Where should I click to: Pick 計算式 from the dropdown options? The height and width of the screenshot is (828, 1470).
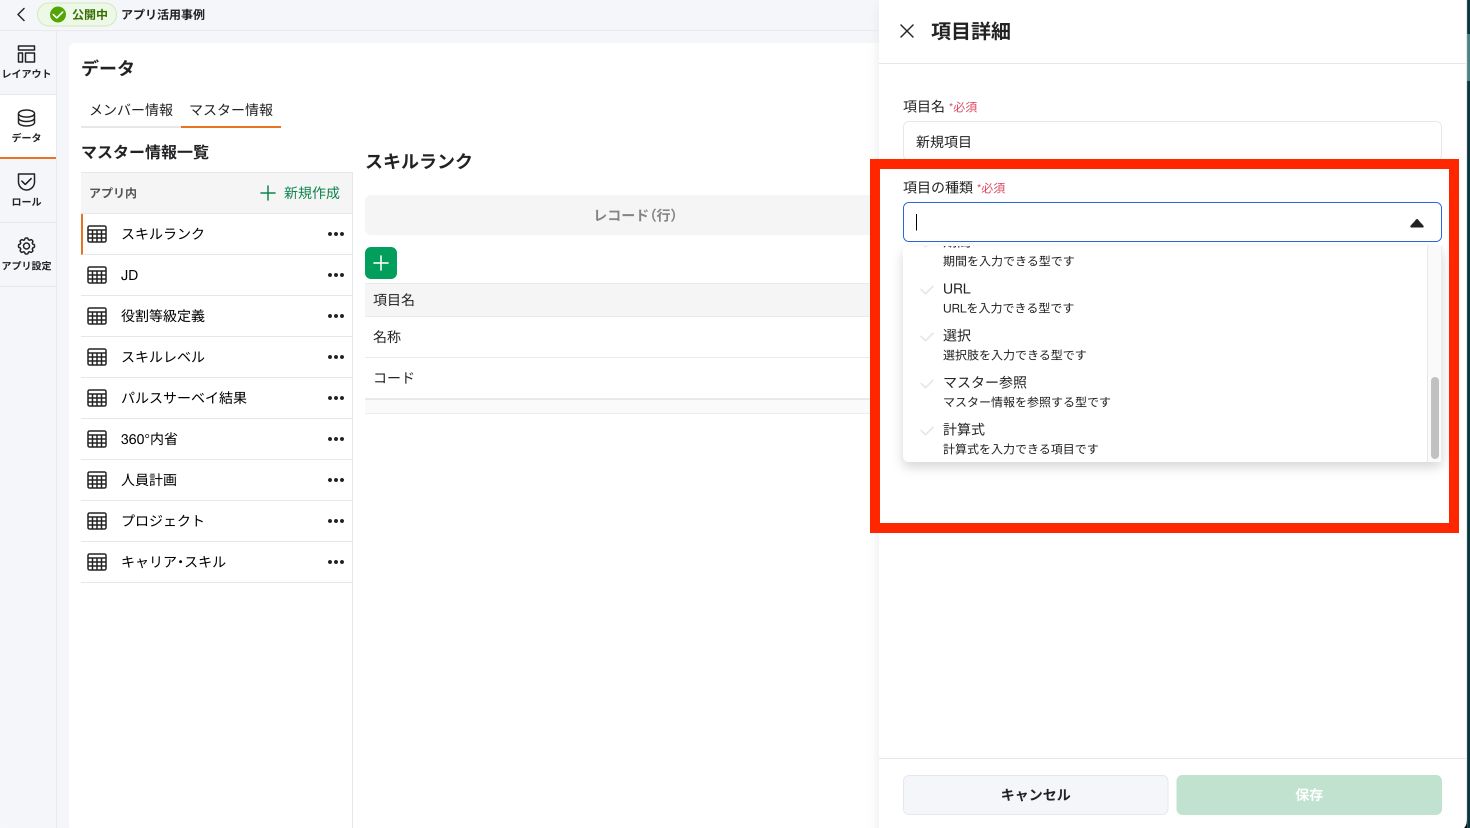(x=961, y=428)
